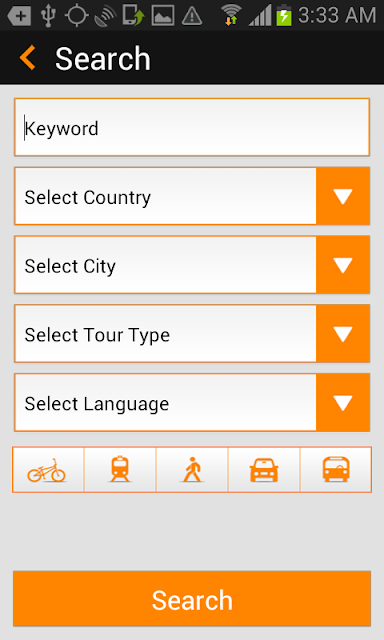The width and height of the screenshot is (384, 640).
Task: Tap the battery charging icon
Action: 284,16
